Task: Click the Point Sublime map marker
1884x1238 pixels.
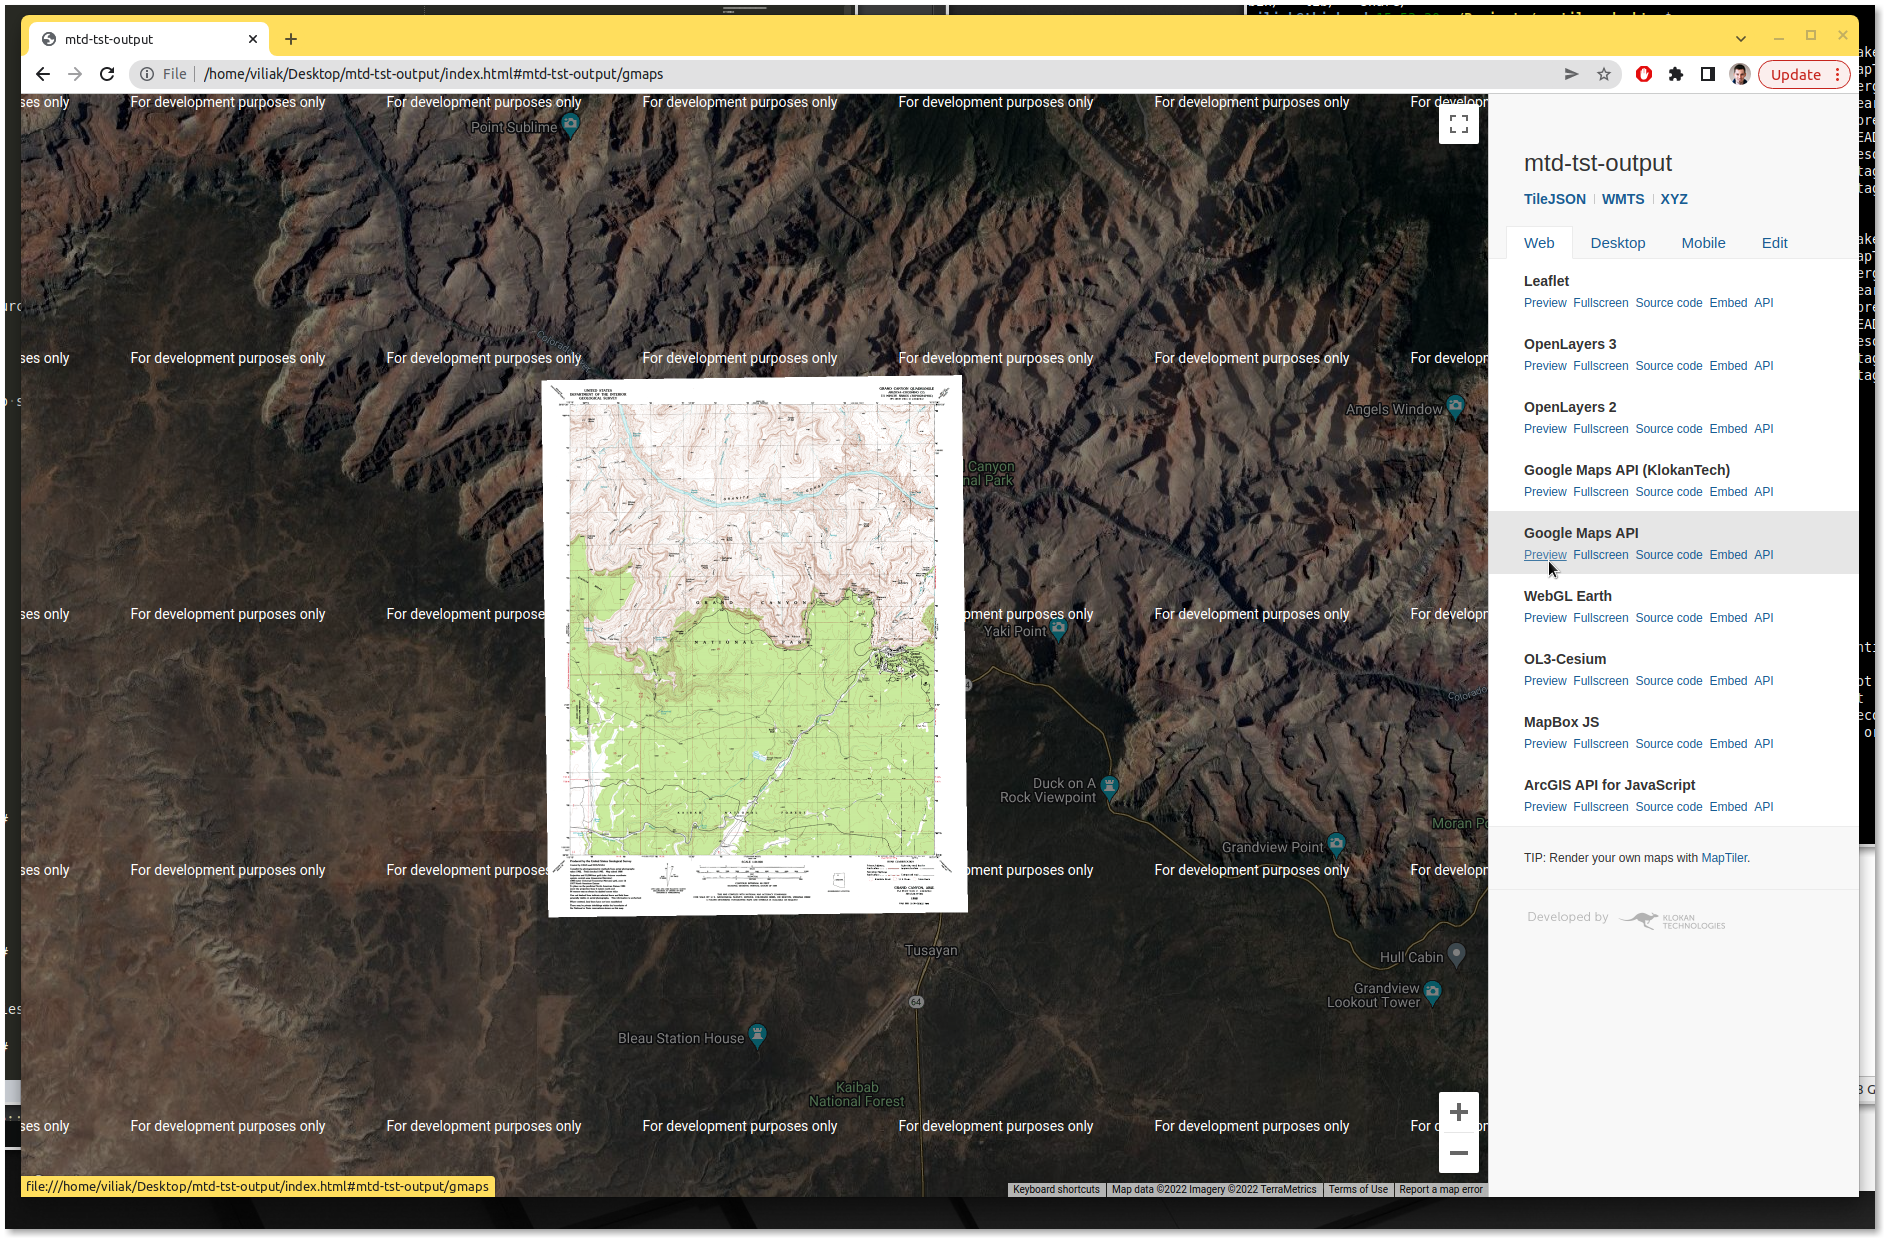Action: tap(570, 125)
